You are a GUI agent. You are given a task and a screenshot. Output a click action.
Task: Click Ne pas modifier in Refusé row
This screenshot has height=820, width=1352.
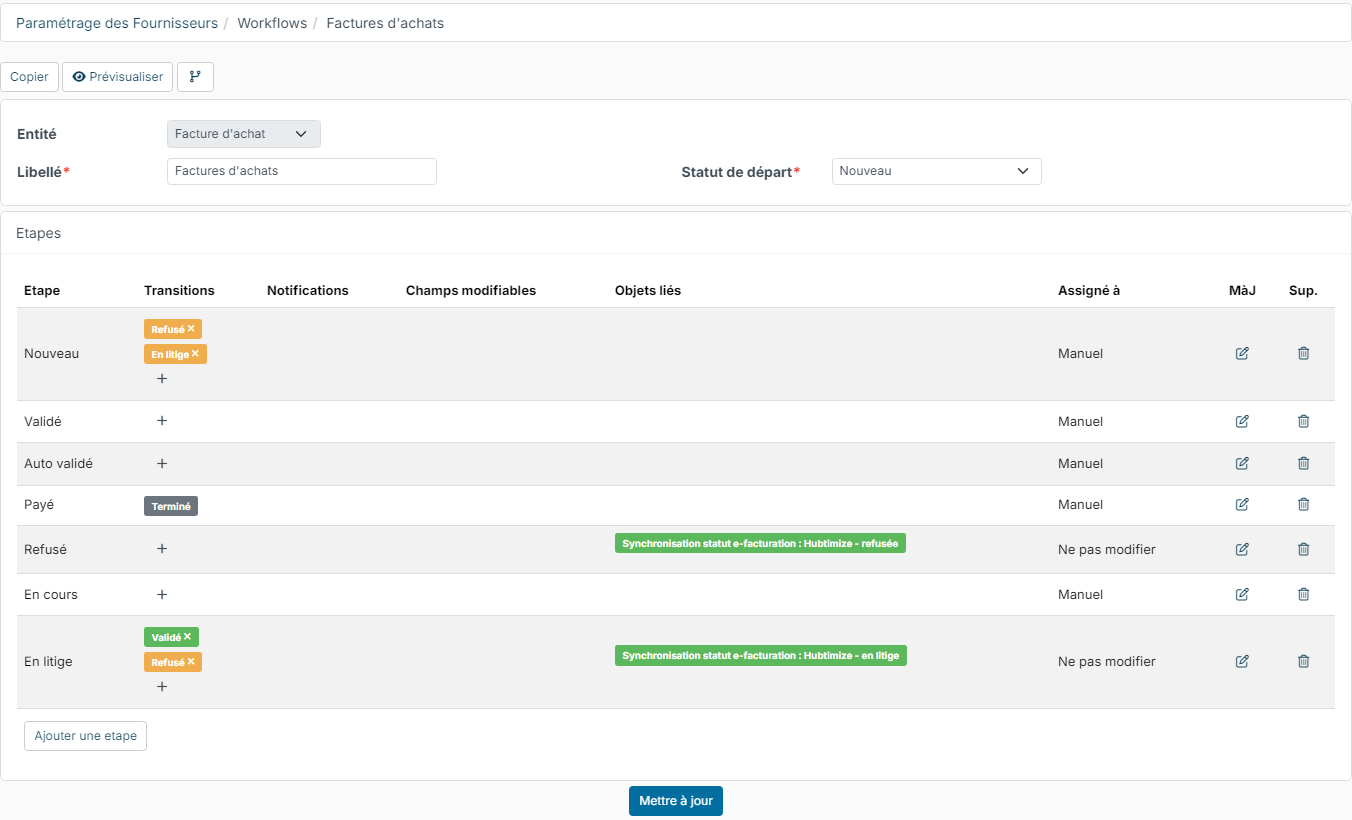[1107, 549]
